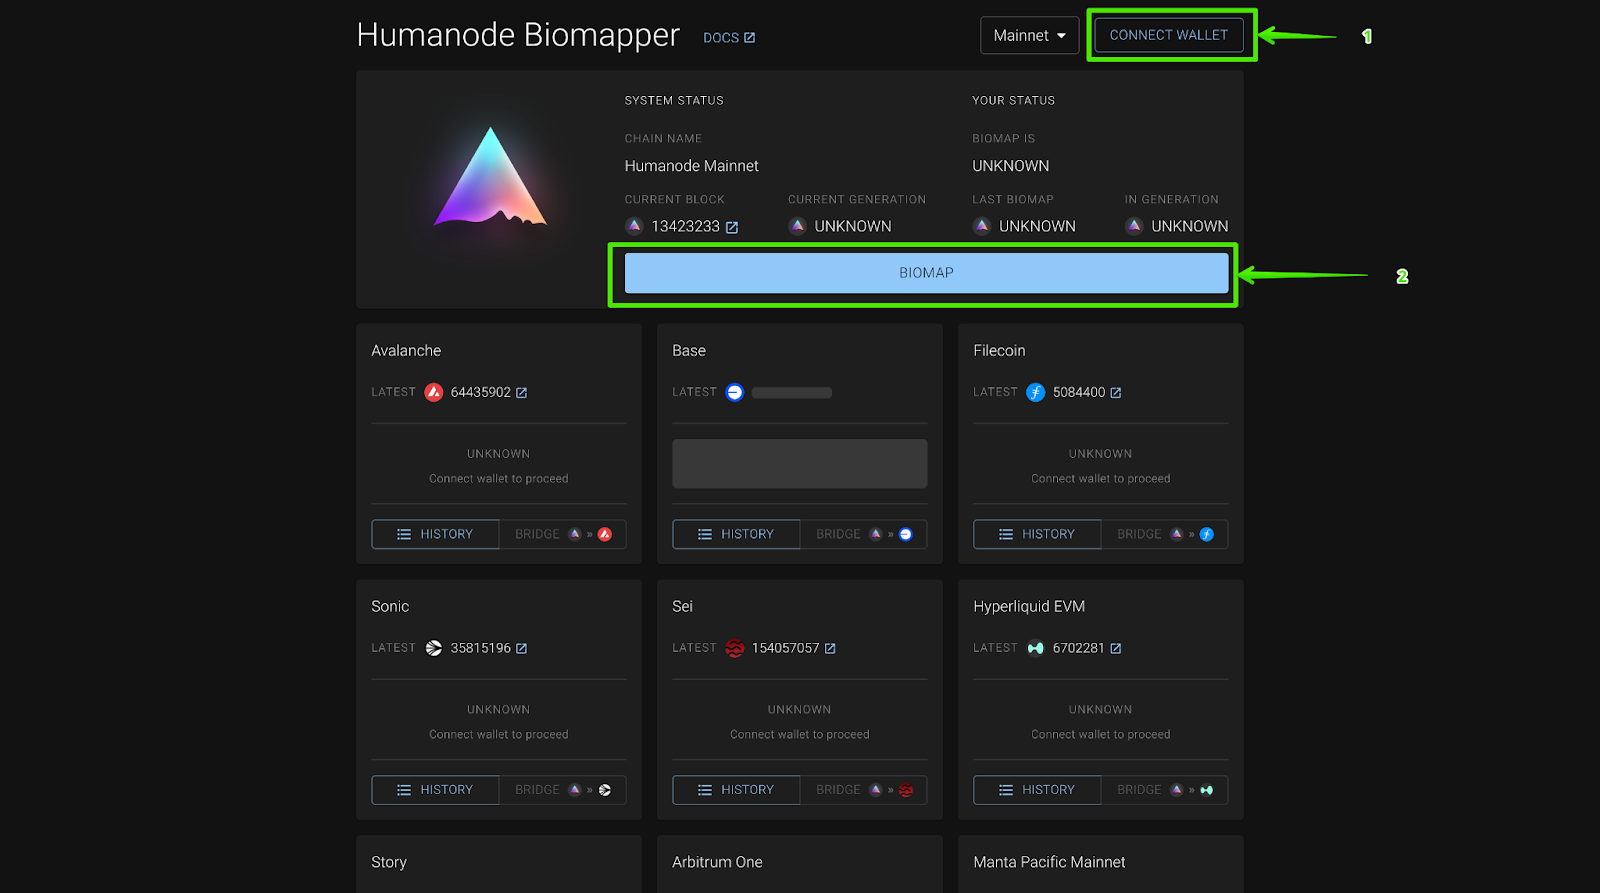Click Filecoin latest block number 5084400
The height and width of the screenshot is (893, 1600).
coord(1078,392)
